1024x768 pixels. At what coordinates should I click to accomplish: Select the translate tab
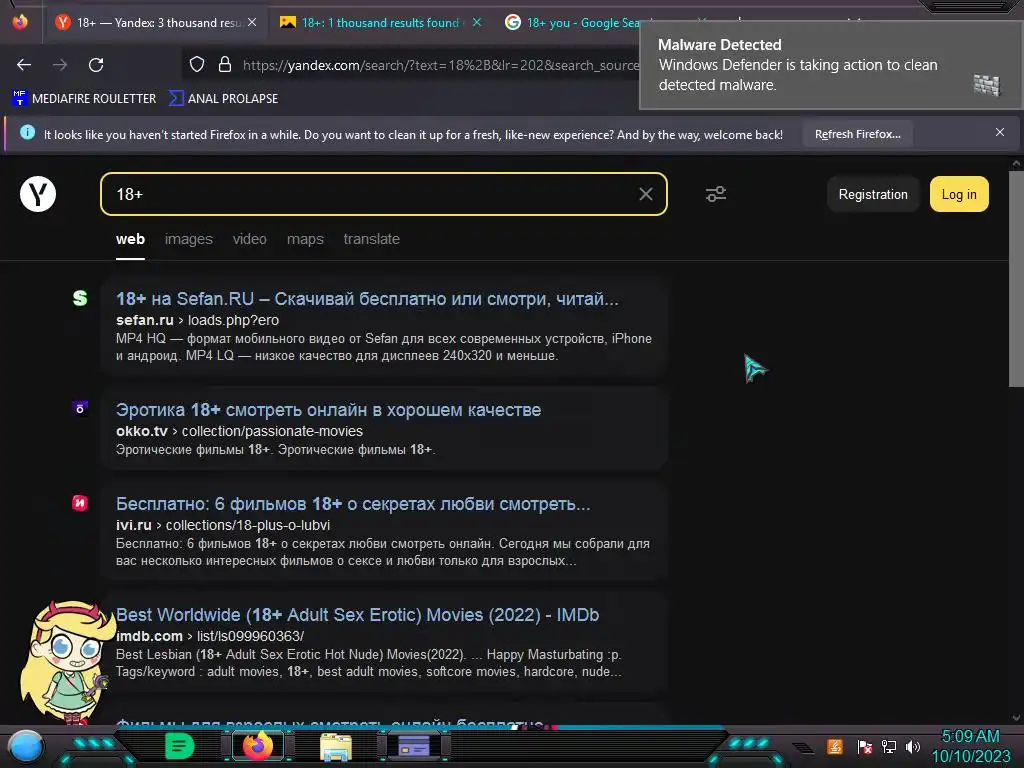372,240
